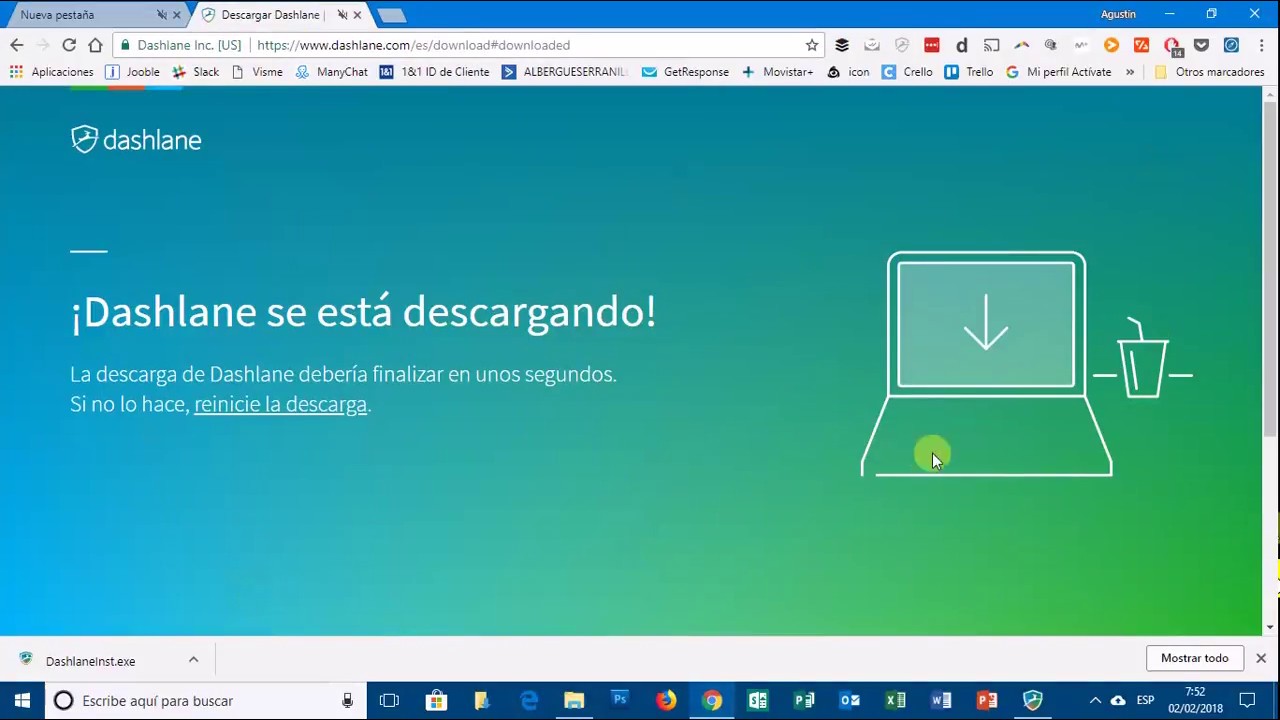Open File Explorer from taskbar

pyautogui.click(x=574, y=701)
